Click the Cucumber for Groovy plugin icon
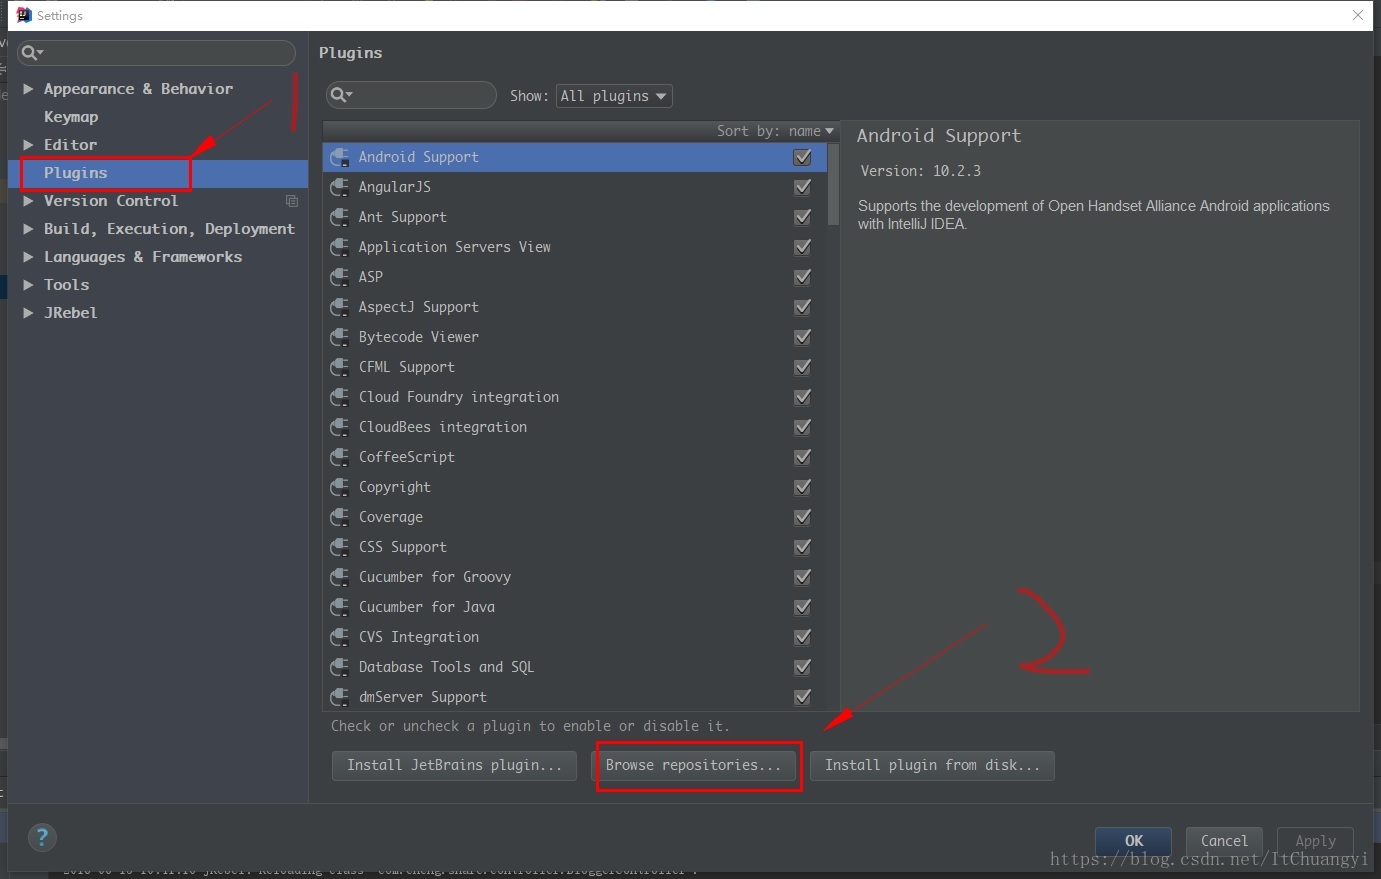This screenshot has width=1381, height=879. [x=340, y=577]
